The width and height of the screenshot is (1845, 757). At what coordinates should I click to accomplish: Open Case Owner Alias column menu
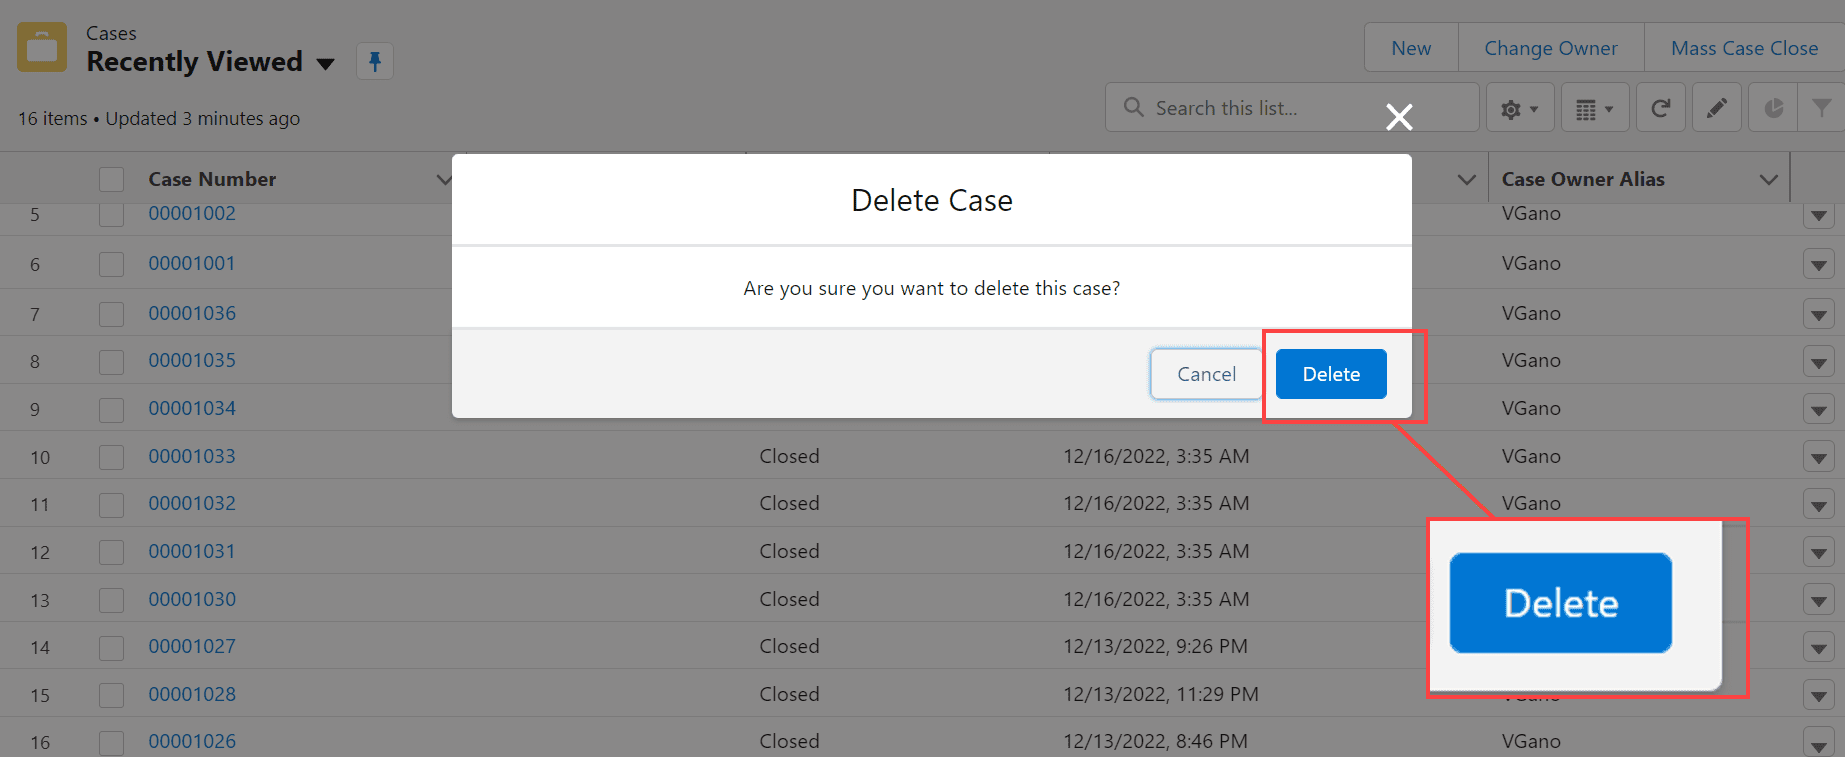click(1768, 180)
